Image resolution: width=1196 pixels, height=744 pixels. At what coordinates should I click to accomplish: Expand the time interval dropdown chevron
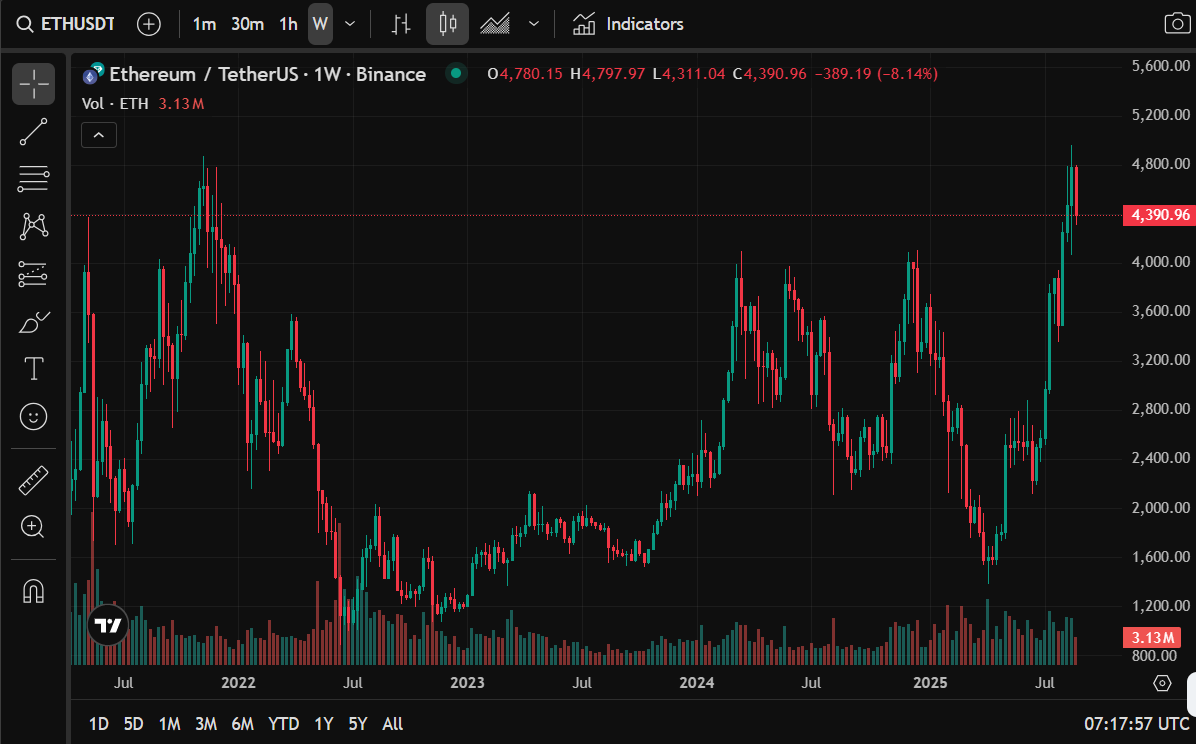click(349, 24)
